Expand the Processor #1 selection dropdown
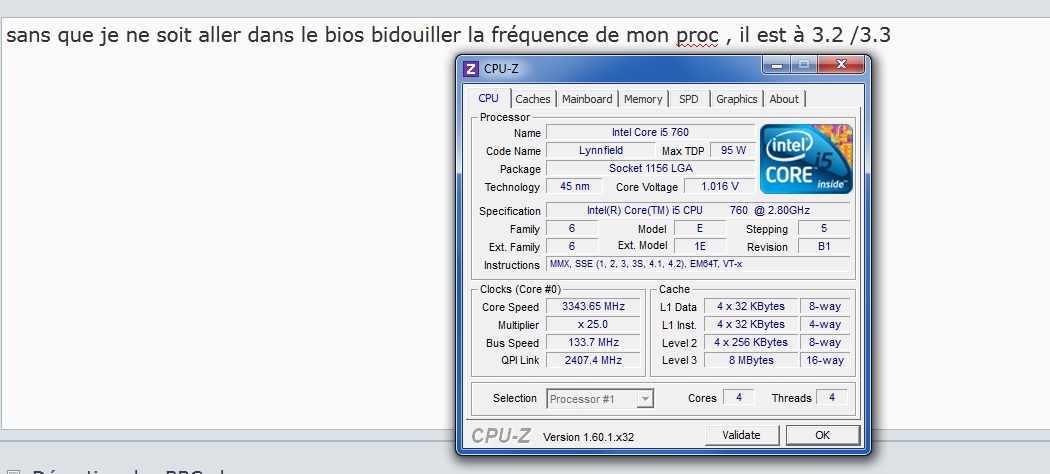 645,399
